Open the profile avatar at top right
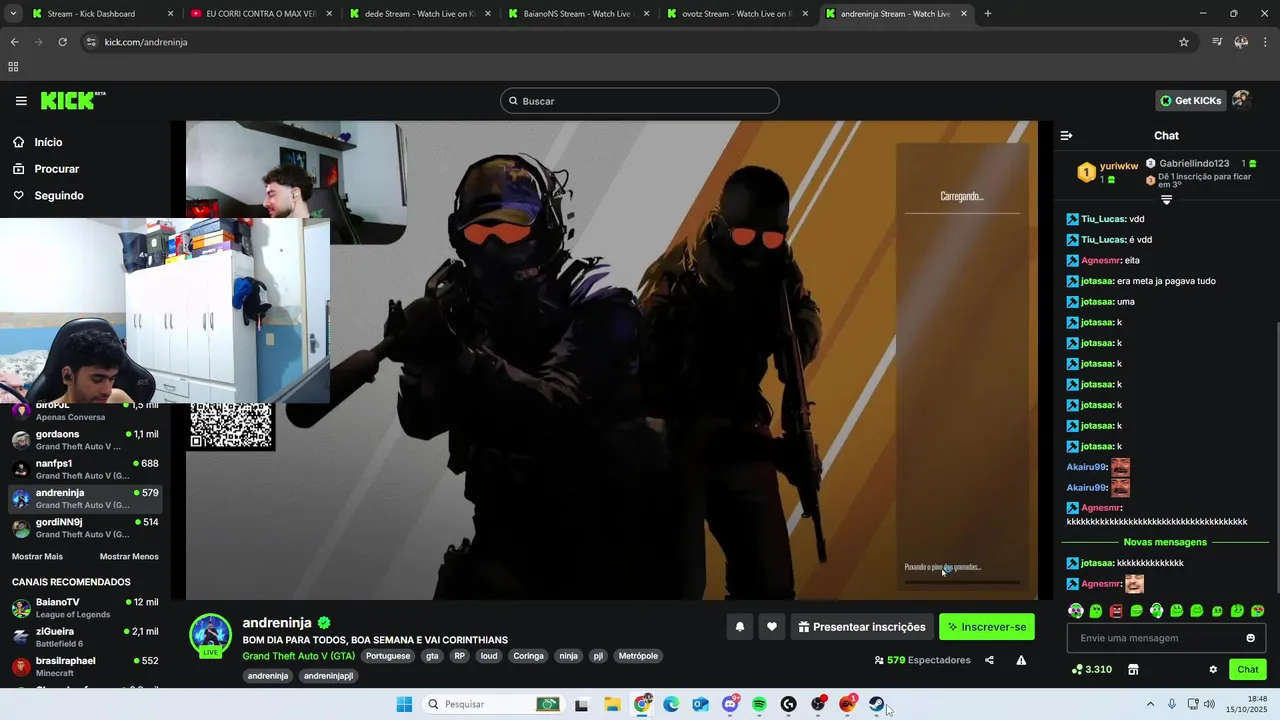This screenshot has width=1280, height=720. tap(1241, 100)
